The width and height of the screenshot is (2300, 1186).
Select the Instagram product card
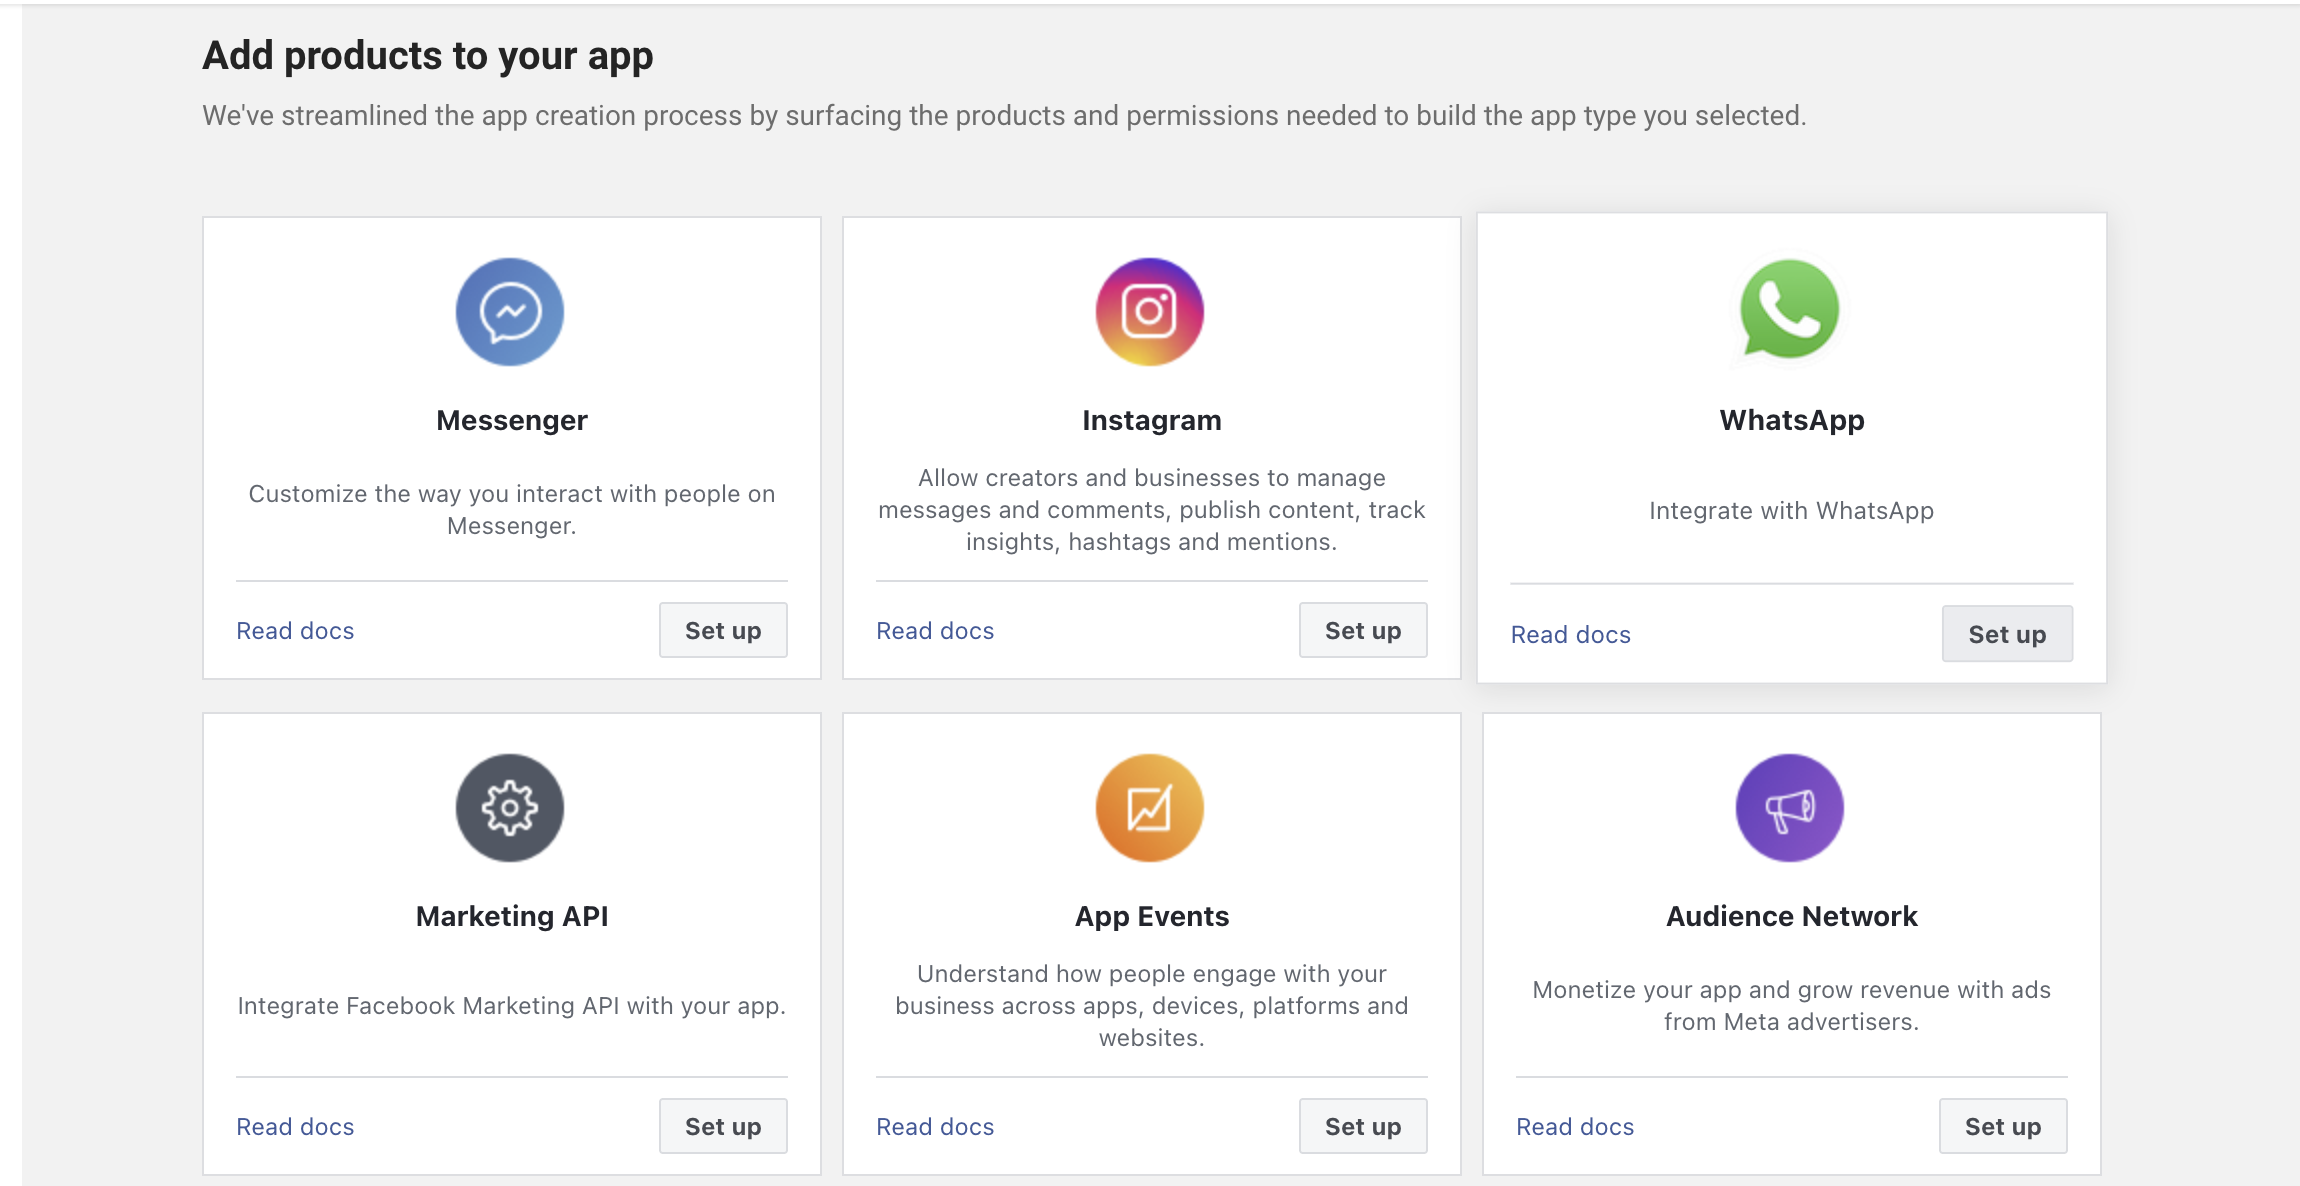pos(1150,445)
